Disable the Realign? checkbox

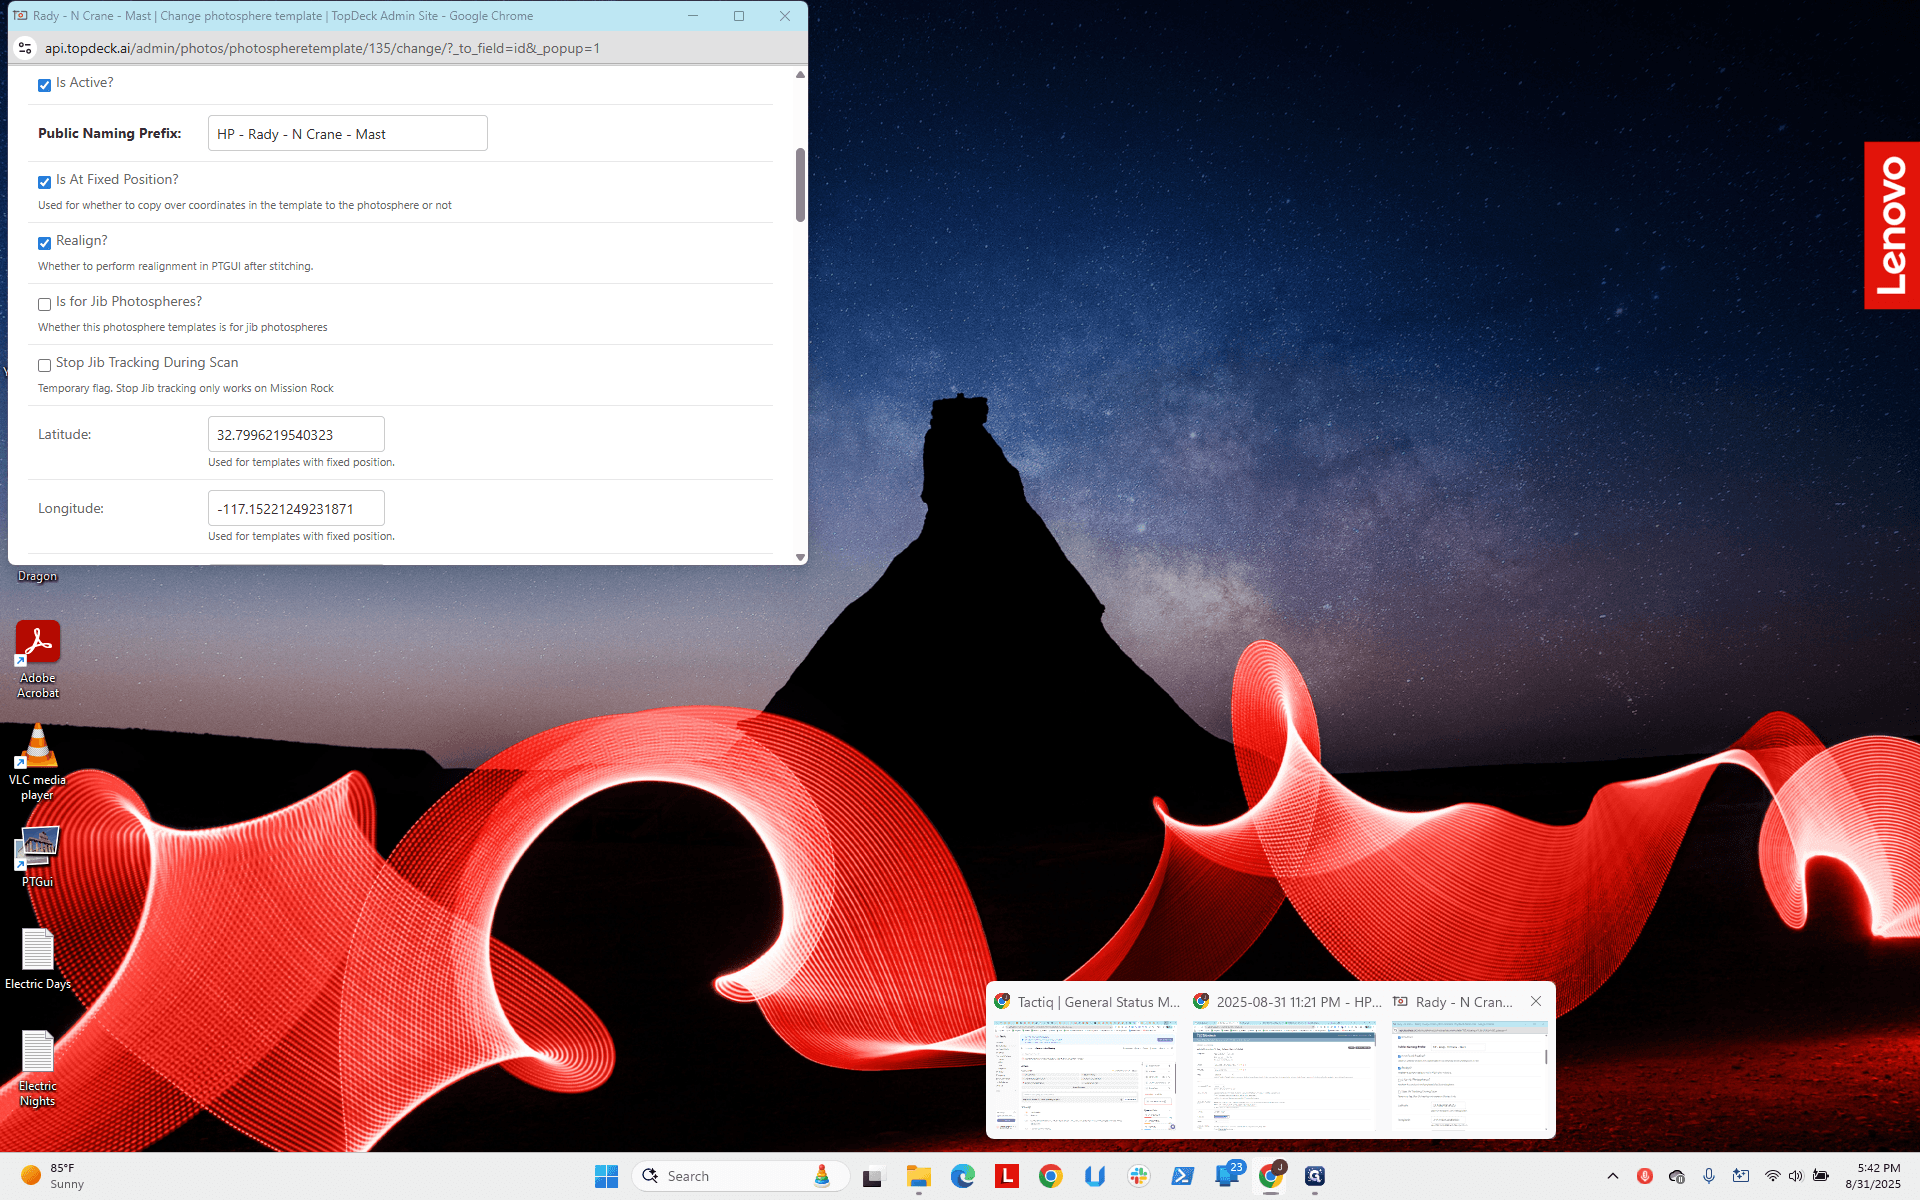(44, 243)
